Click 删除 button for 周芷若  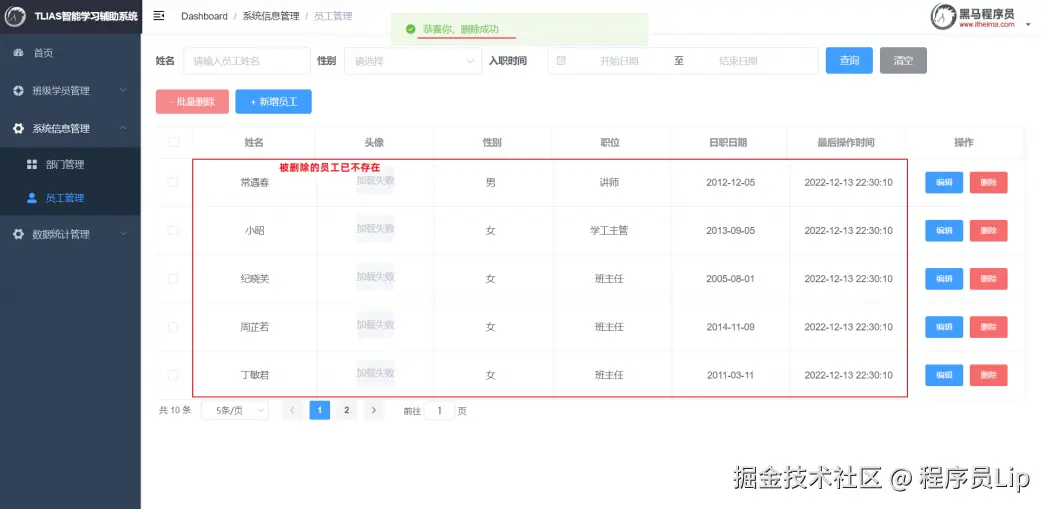point(989,327)
